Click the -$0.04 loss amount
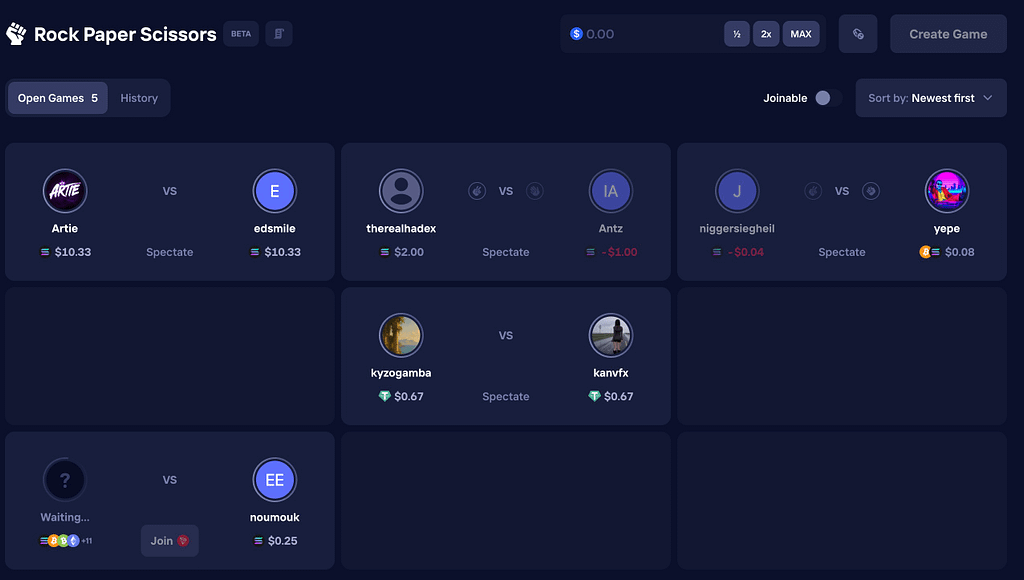 [x=745, y=252]
